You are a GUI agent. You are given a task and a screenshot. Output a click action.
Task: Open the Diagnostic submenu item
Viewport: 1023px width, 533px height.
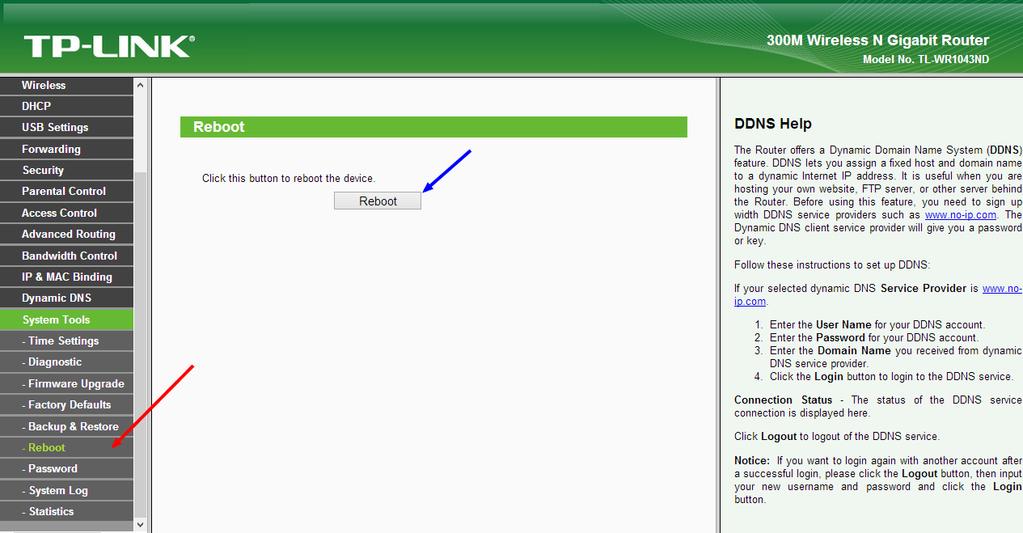67,362
